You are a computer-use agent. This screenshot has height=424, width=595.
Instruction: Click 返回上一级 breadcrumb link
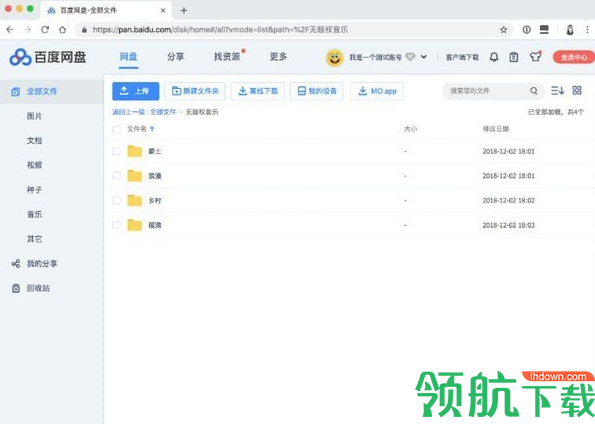pos(129,112)
